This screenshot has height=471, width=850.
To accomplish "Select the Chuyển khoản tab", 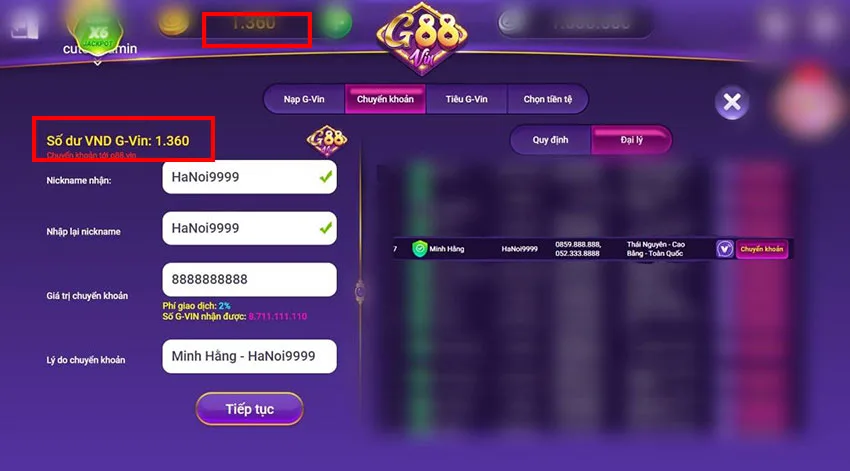I will tap(385, 99).
